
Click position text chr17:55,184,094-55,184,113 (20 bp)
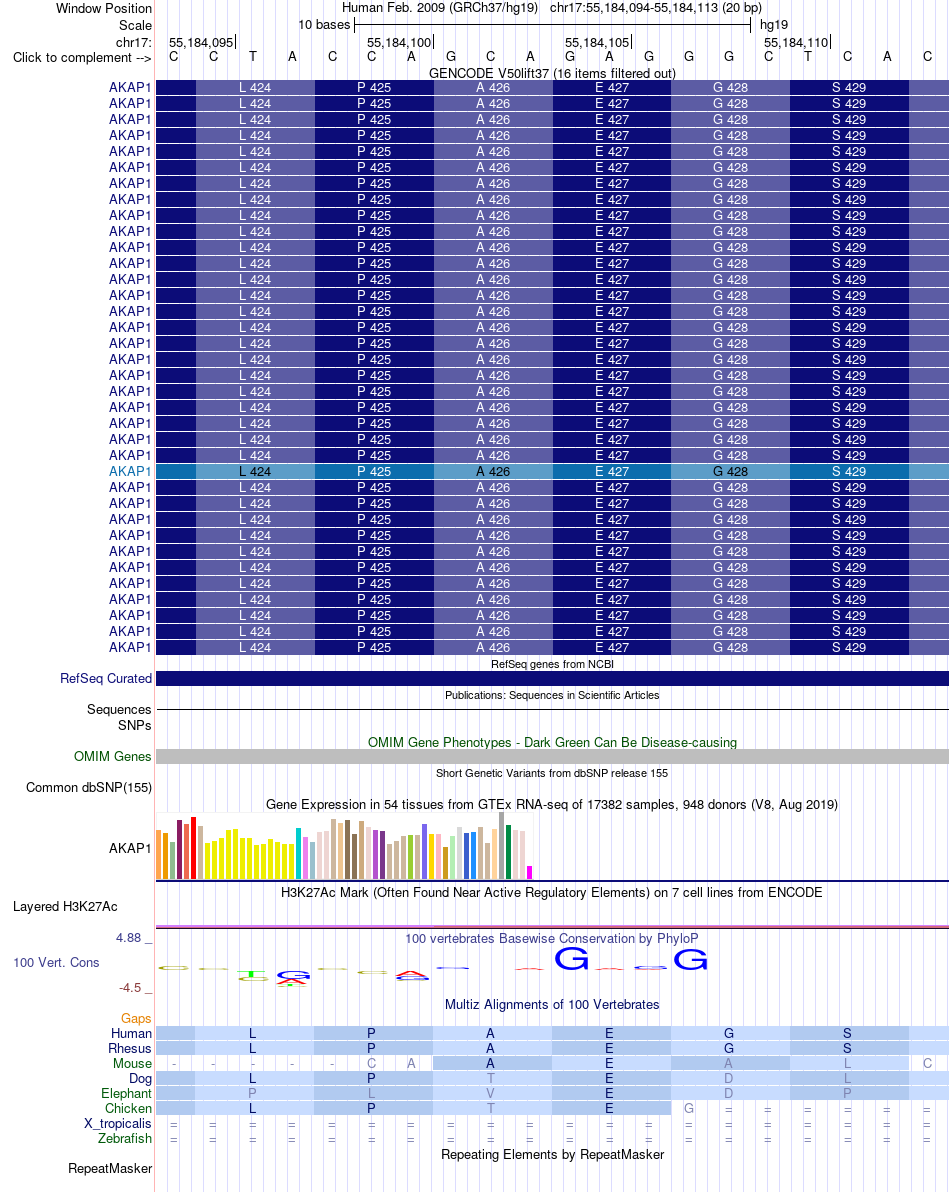pos(655,8)
